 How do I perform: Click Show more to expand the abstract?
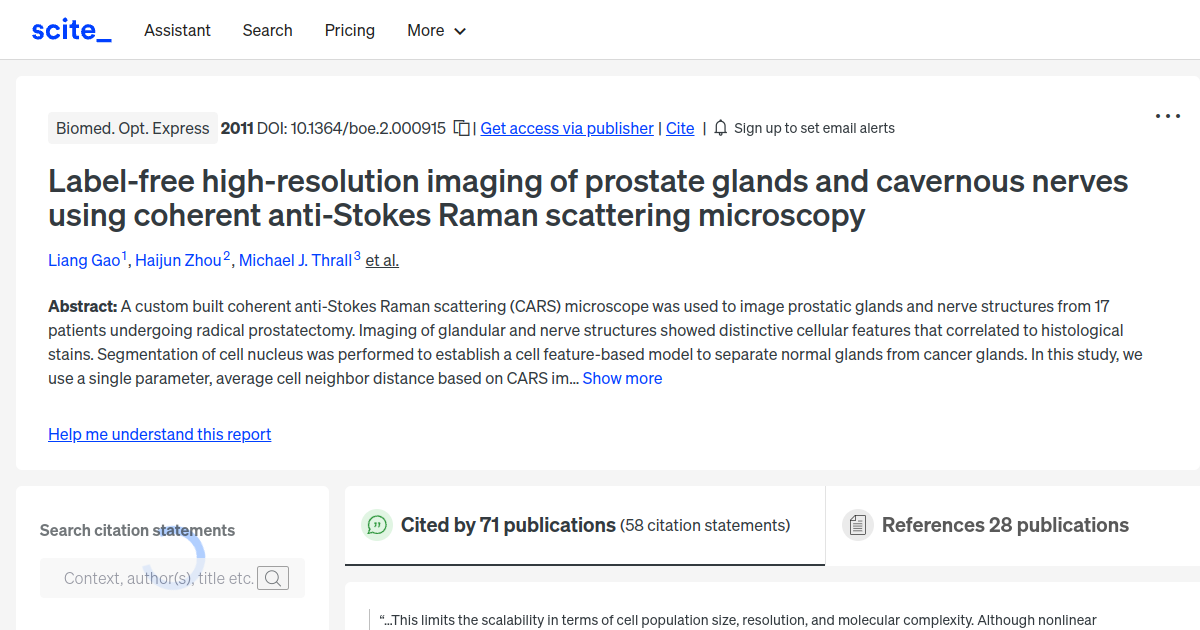click(x=622, y=378)
